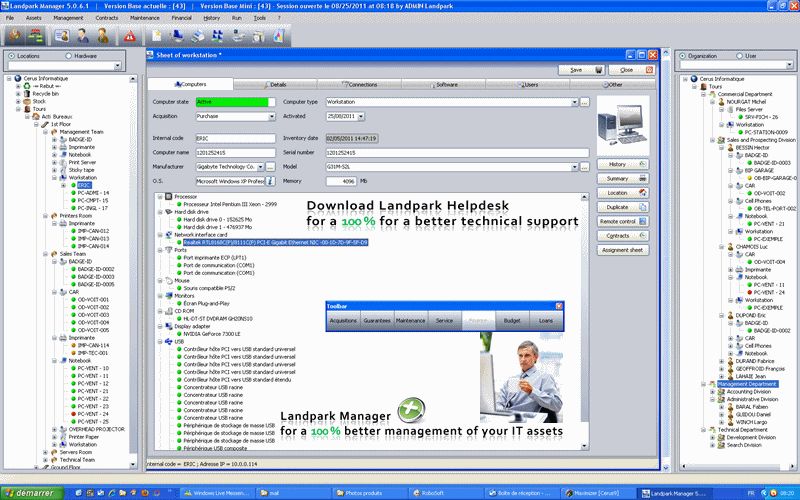The width and height of the screenshot is (800, 500).
Task: Click the org chart icon in main toolbar
Action: (x=35, y=36)
